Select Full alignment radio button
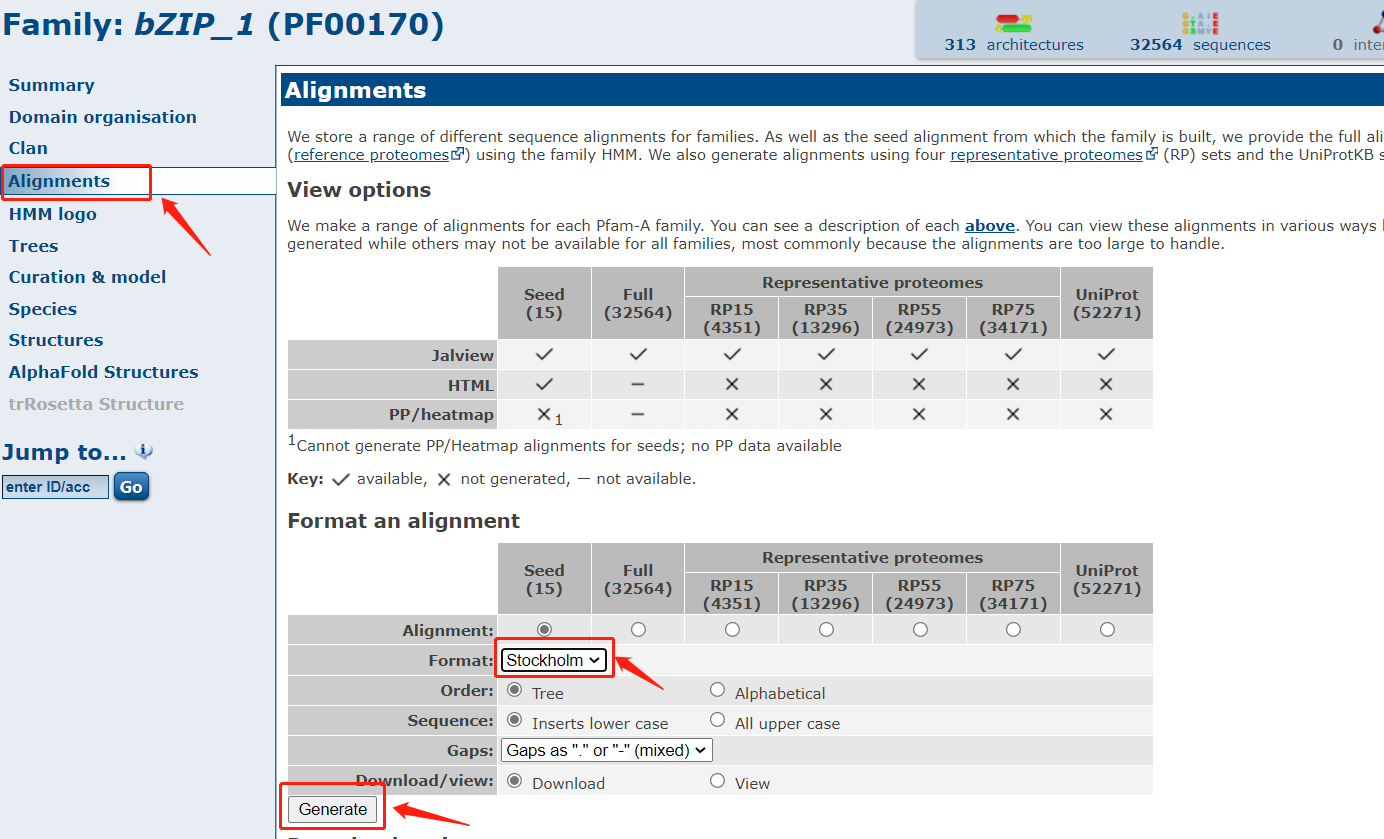Viewport: 1384px width, 839px height. (x=638, y=629)
